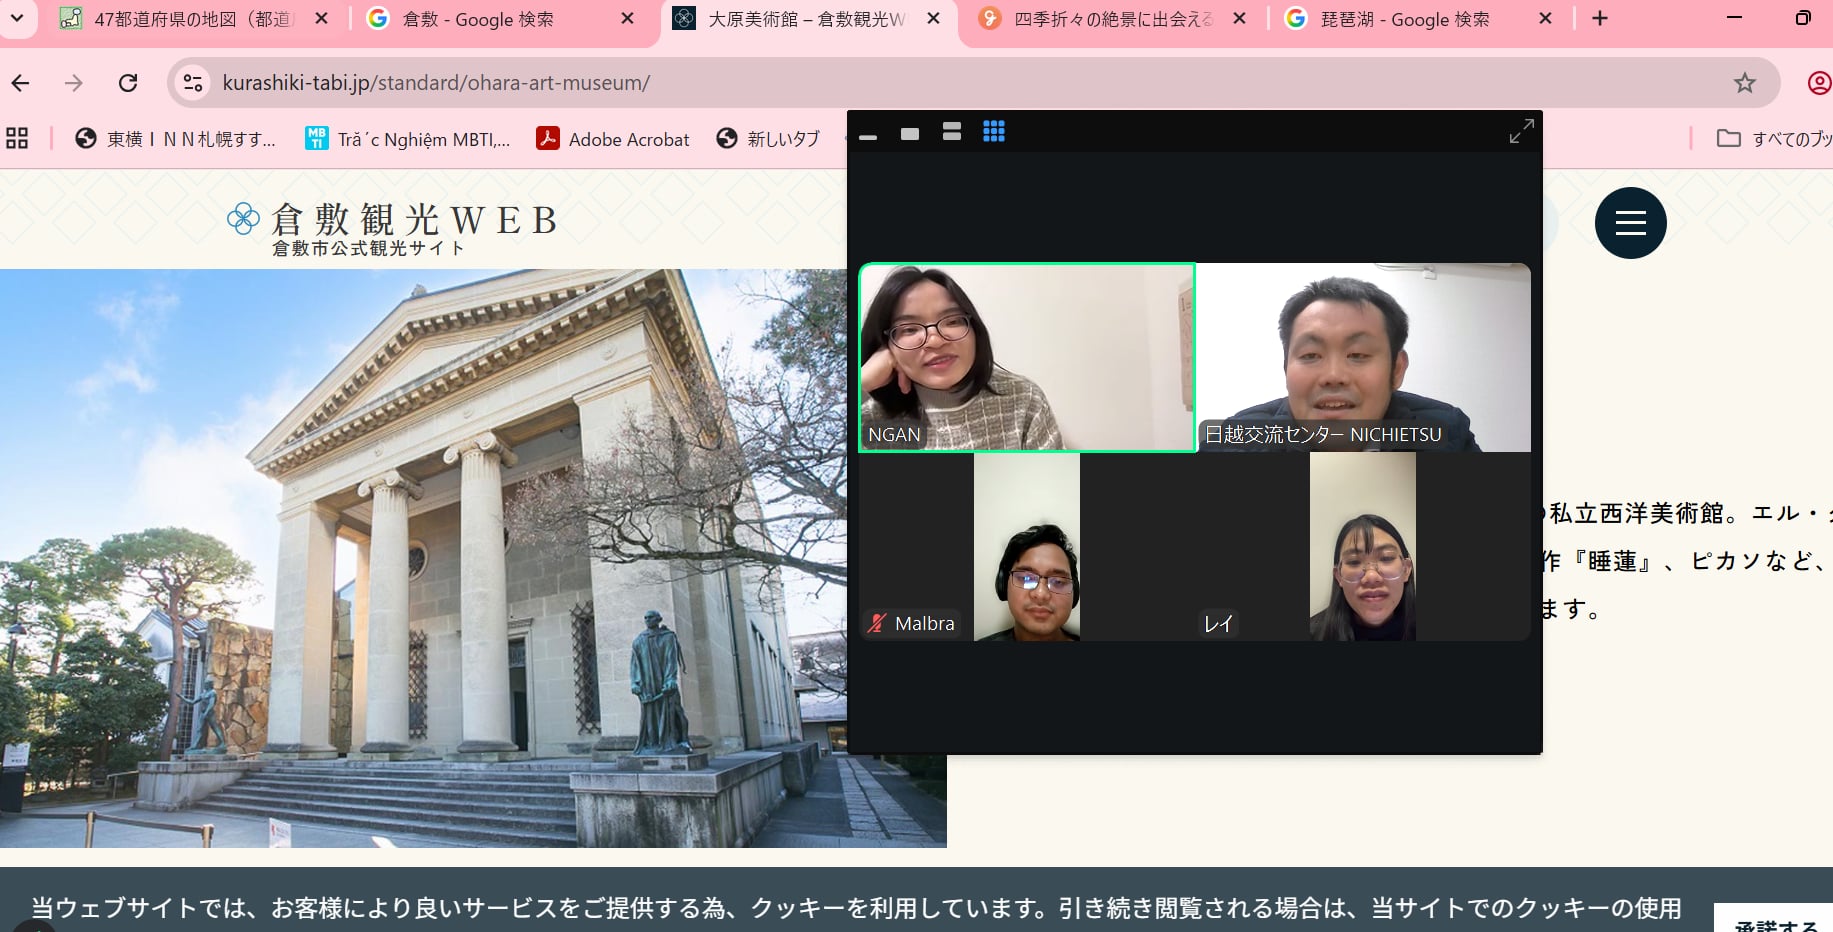Click the 倉敷観光WEB site logo

(x=392, y=228)
